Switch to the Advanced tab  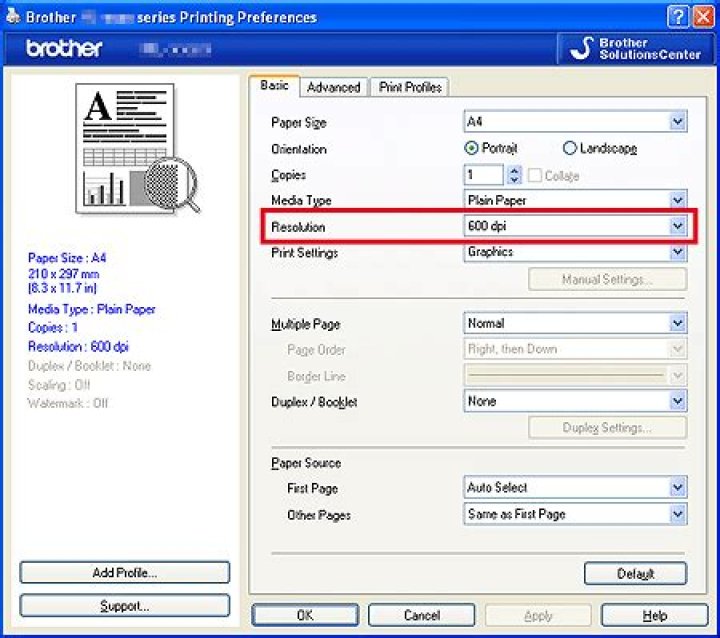tap(334, 87)
